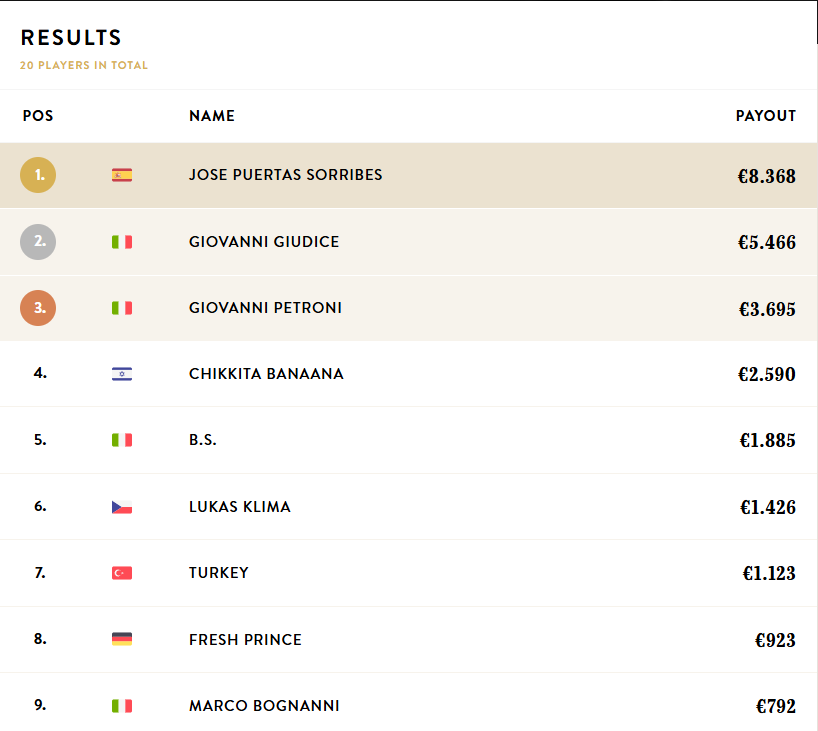Click the POS column header
Screen dimensions: 818x731
pyautogui.click(x=38, y=116)
